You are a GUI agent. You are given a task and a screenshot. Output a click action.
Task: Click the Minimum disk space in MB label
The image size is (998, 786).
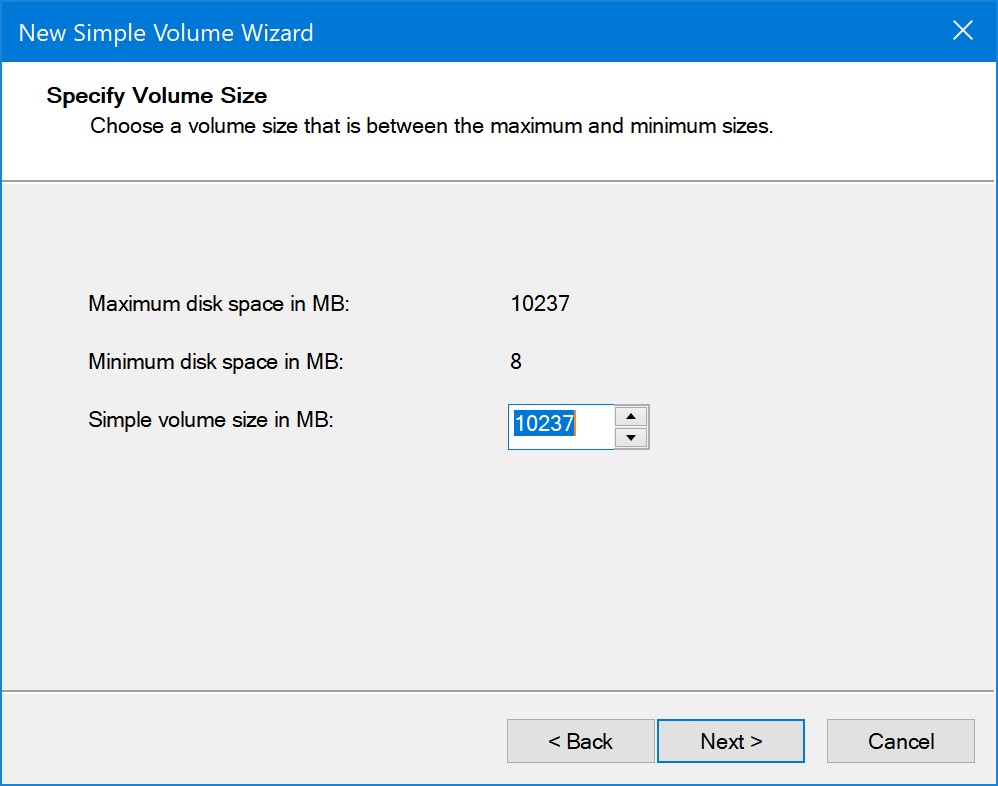[216, 362]
